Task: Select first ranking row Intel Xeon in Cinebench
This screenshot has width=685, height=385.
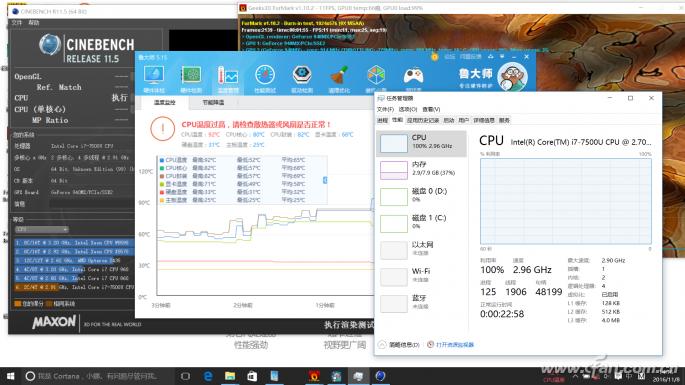Action: click(74, 242)
